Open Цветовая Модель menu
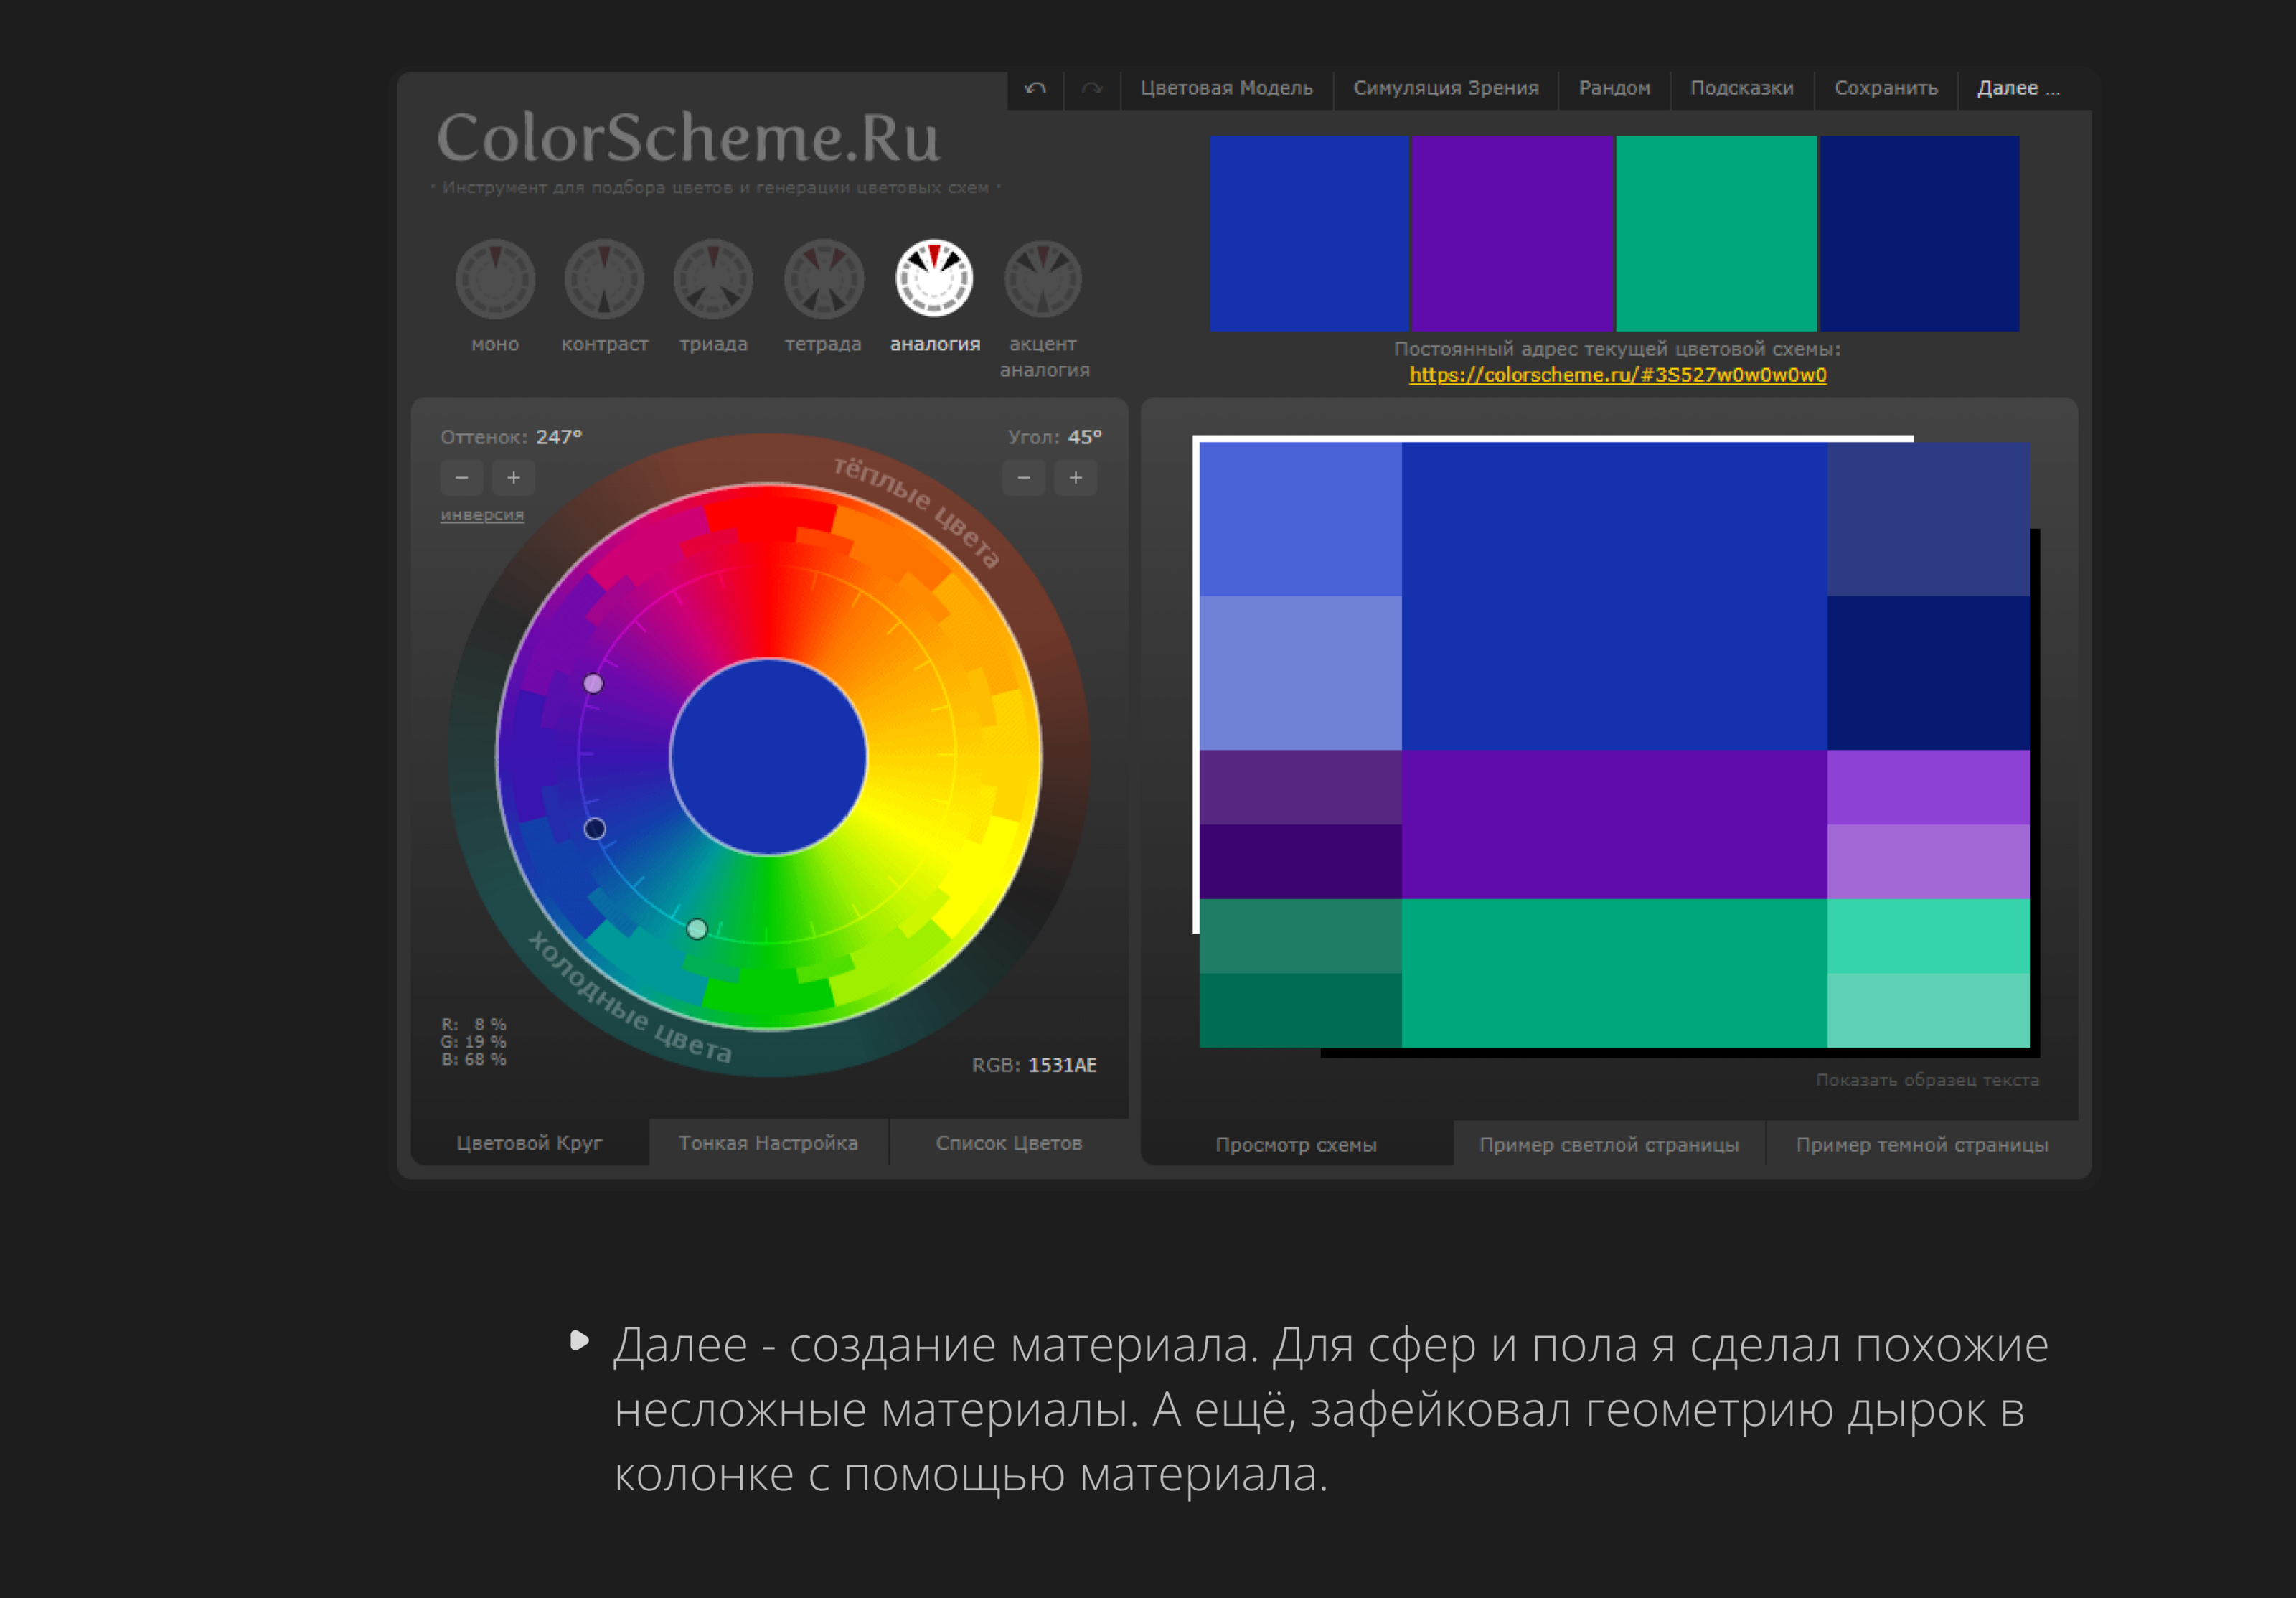The image size is (2296, 1598). click(1226, 88)
